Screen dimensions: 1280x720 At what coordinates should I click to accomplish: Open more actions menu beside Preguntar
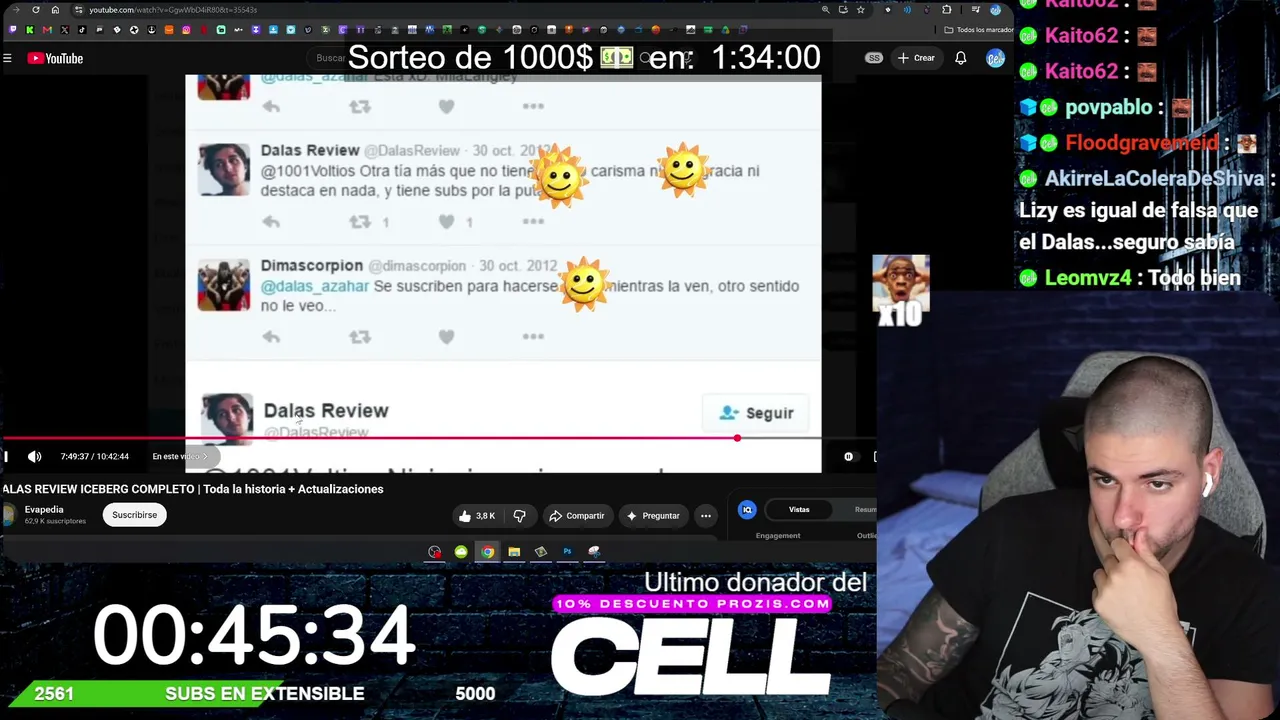tap(706, 516)
